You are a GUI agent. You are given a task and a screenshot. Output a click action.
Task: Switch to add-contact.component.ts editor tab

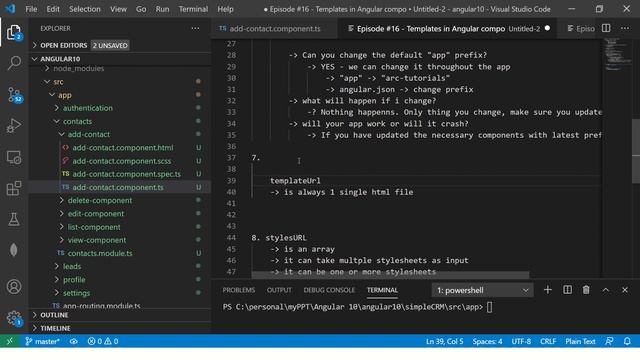point(274,29)
